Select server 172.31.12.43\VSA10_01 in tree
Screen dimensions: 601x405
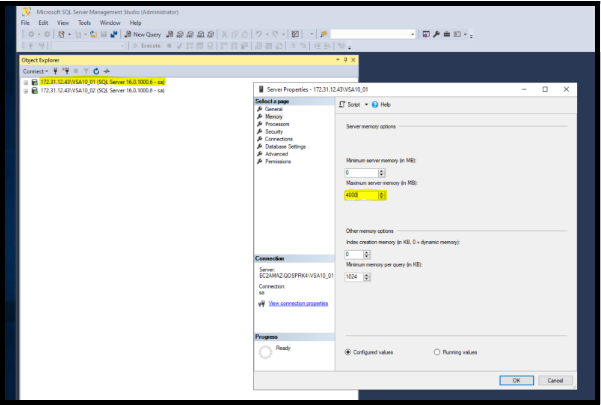click(102, 82)
